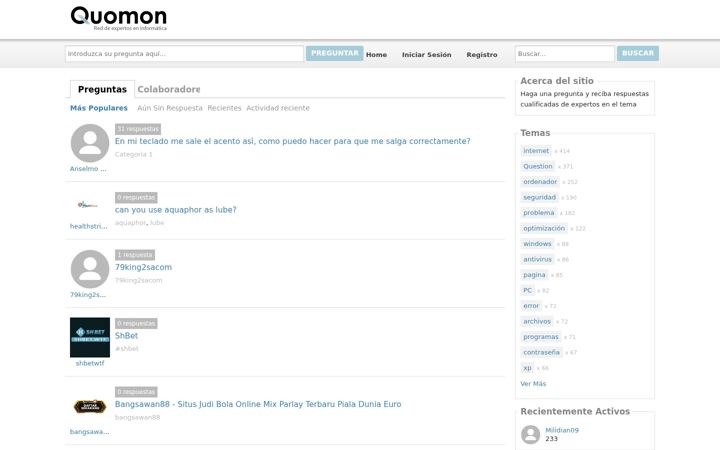The image size is (720, 450).
Task: Focus the Buscar search field
Action: (565, 53)
